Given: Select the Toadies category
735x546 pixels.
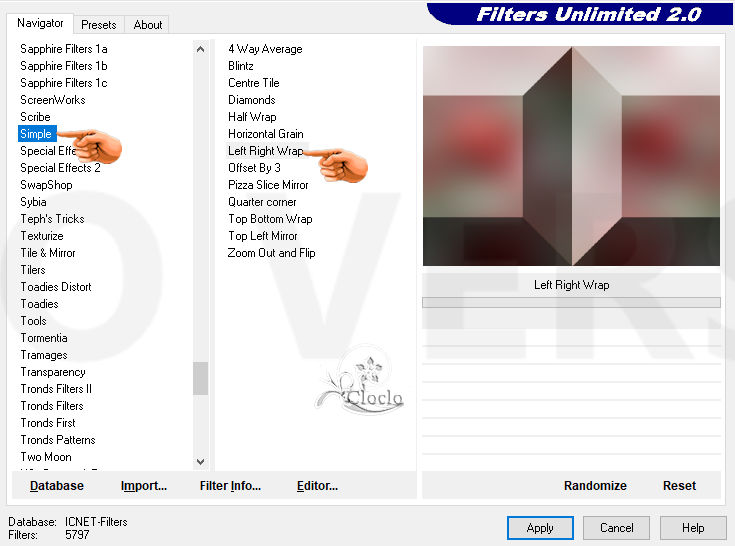Looking at the screenshot, I should point(39,304).
